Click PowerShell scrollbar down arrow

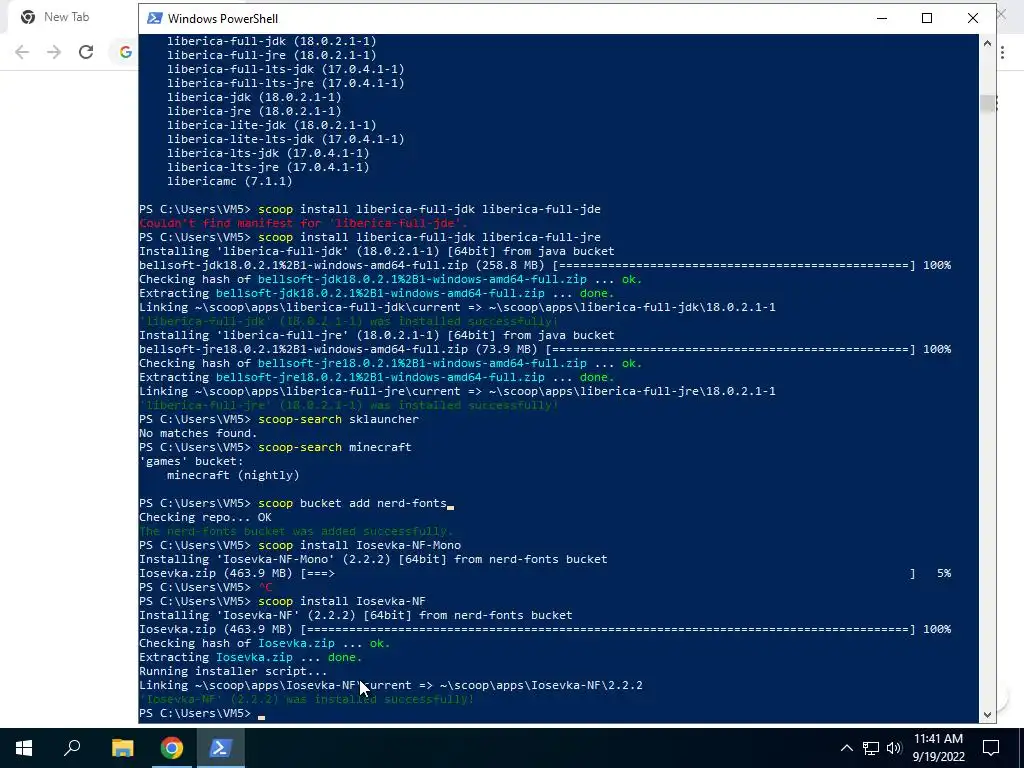(x=987, y=714)
